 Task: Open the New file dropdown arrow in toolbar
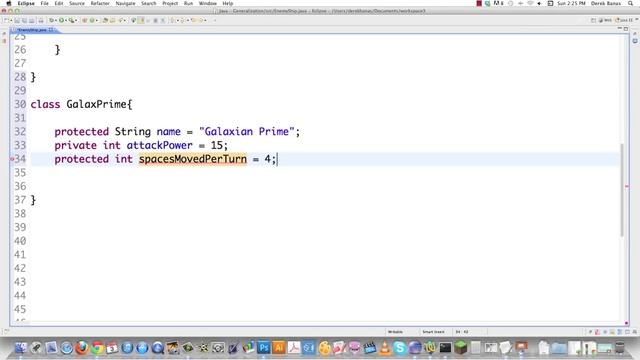pos(11,20)
